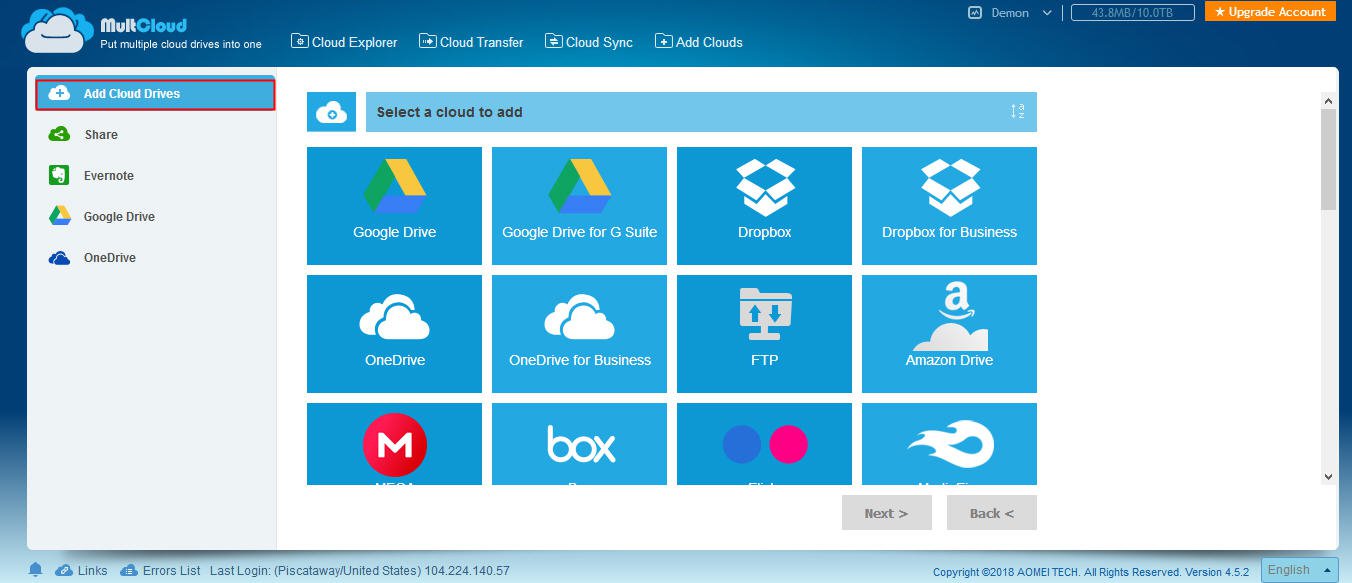Screen dimensions: 1352x583
Task: Click the Evernote elephant icon in the sidebar
Action: point(59,175)
